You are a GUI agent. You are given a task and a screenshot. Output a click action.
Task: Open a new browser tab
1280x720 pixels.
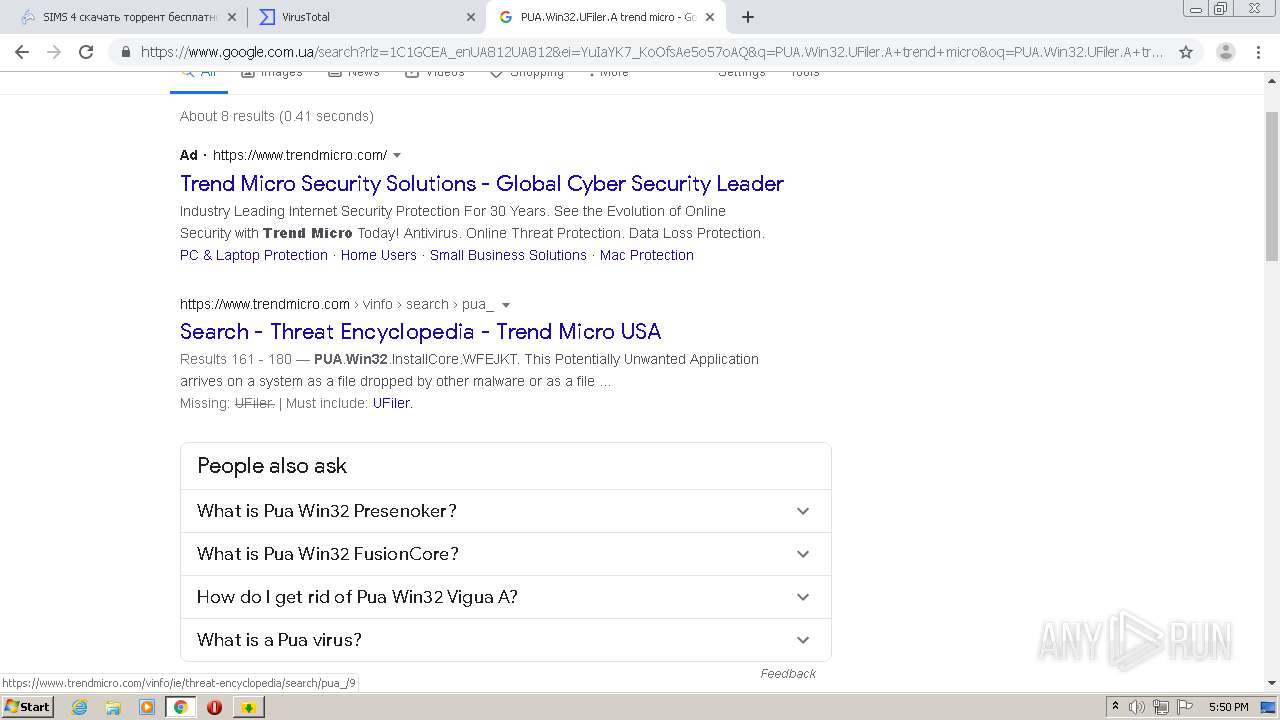tap(748, 17)
